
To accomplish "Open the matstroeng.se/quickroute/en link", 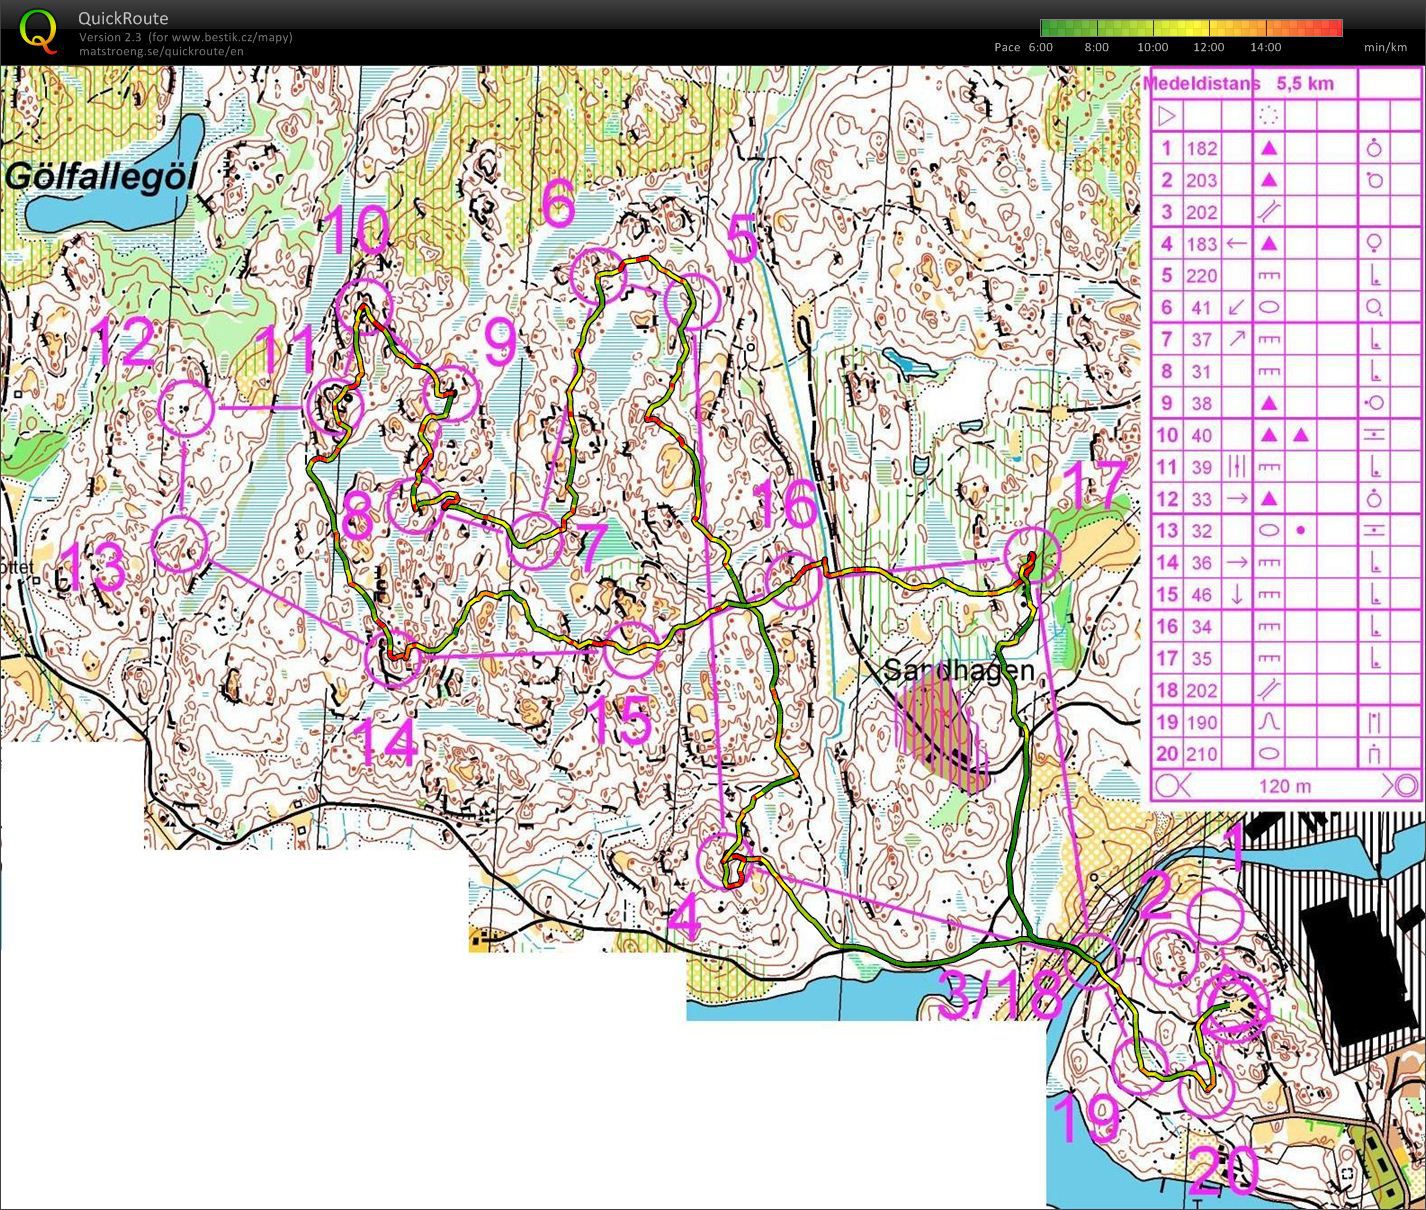I will point(160,51).
